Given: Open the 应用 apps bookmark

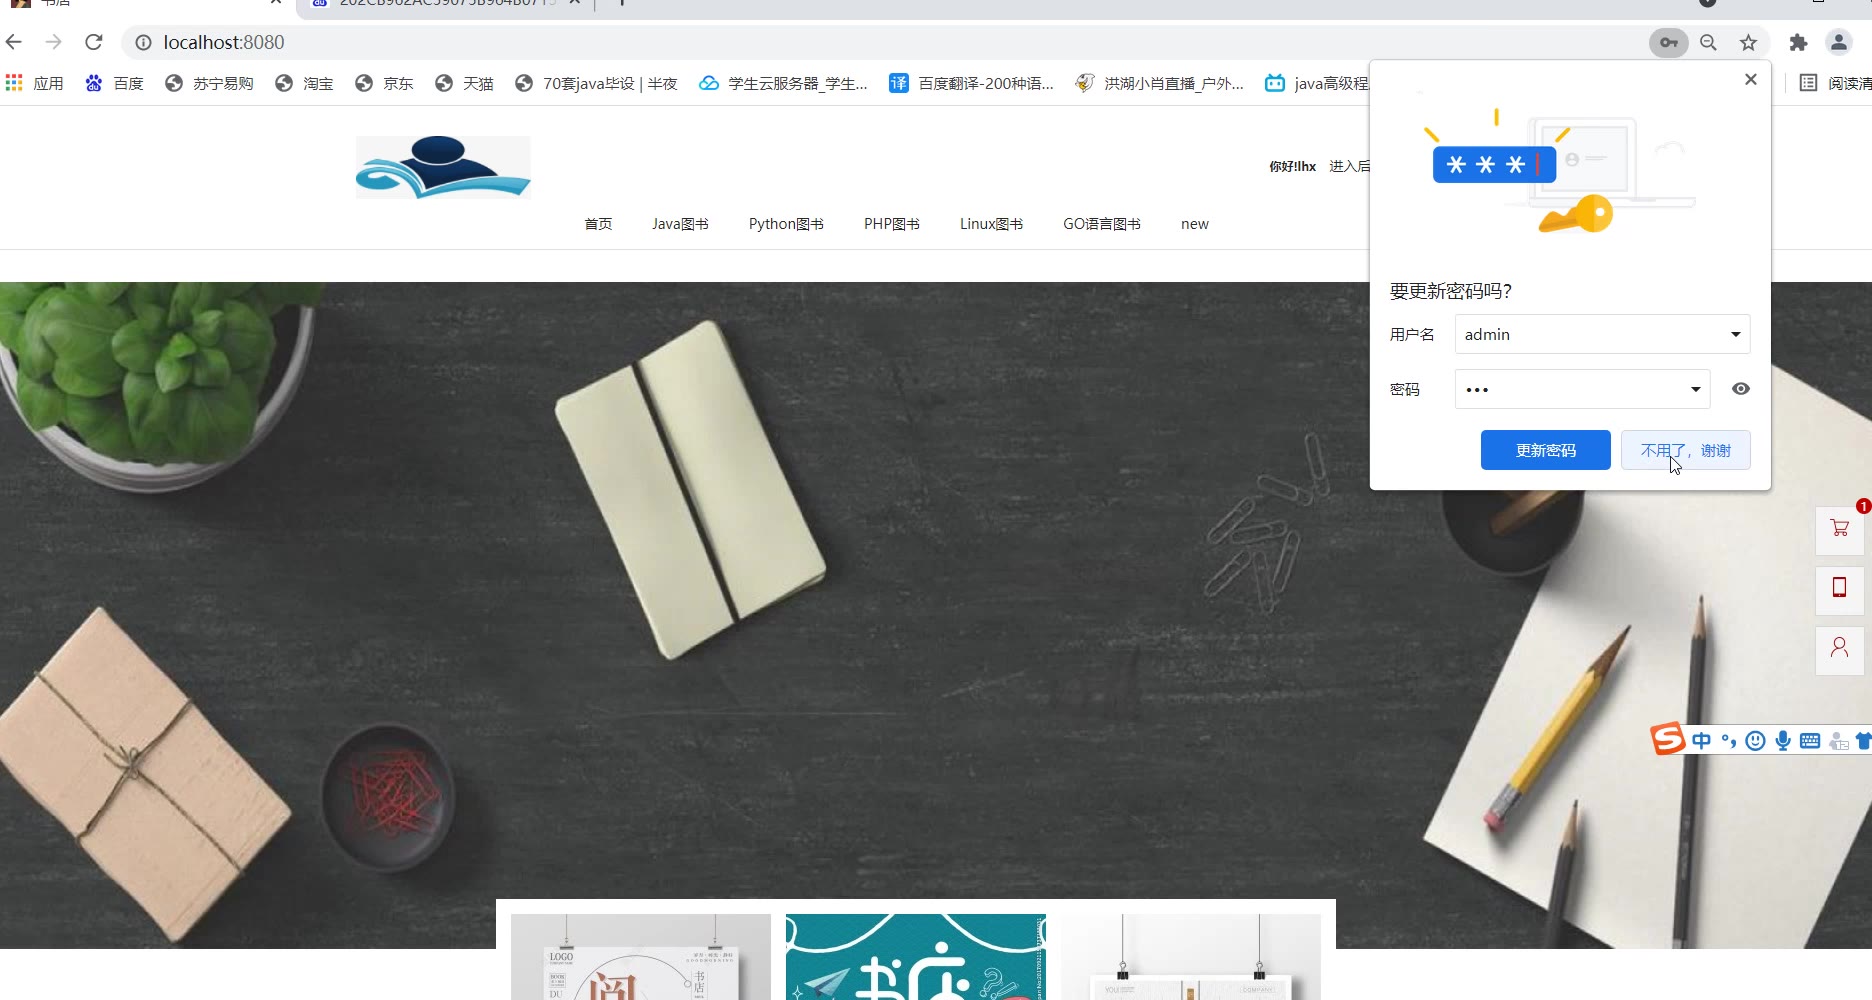Looking at the screenshot, I should click(x=35, y=83).
